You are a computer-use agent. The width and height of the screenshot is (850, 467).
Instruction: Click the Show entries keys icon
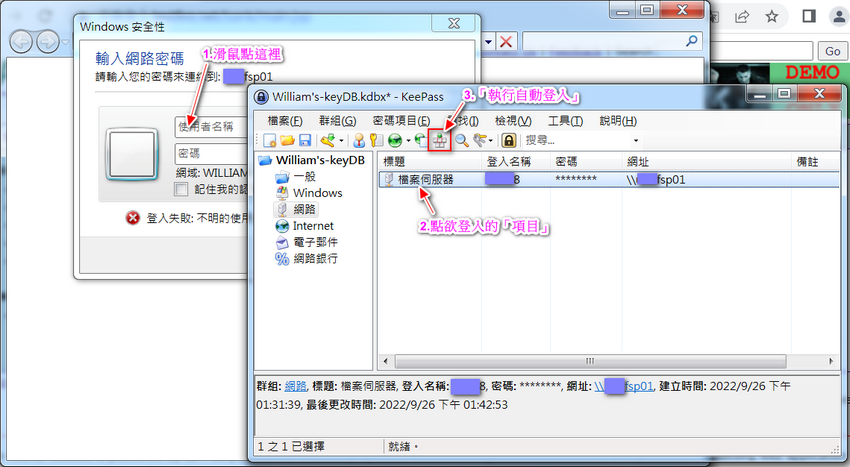click(480, 140)
